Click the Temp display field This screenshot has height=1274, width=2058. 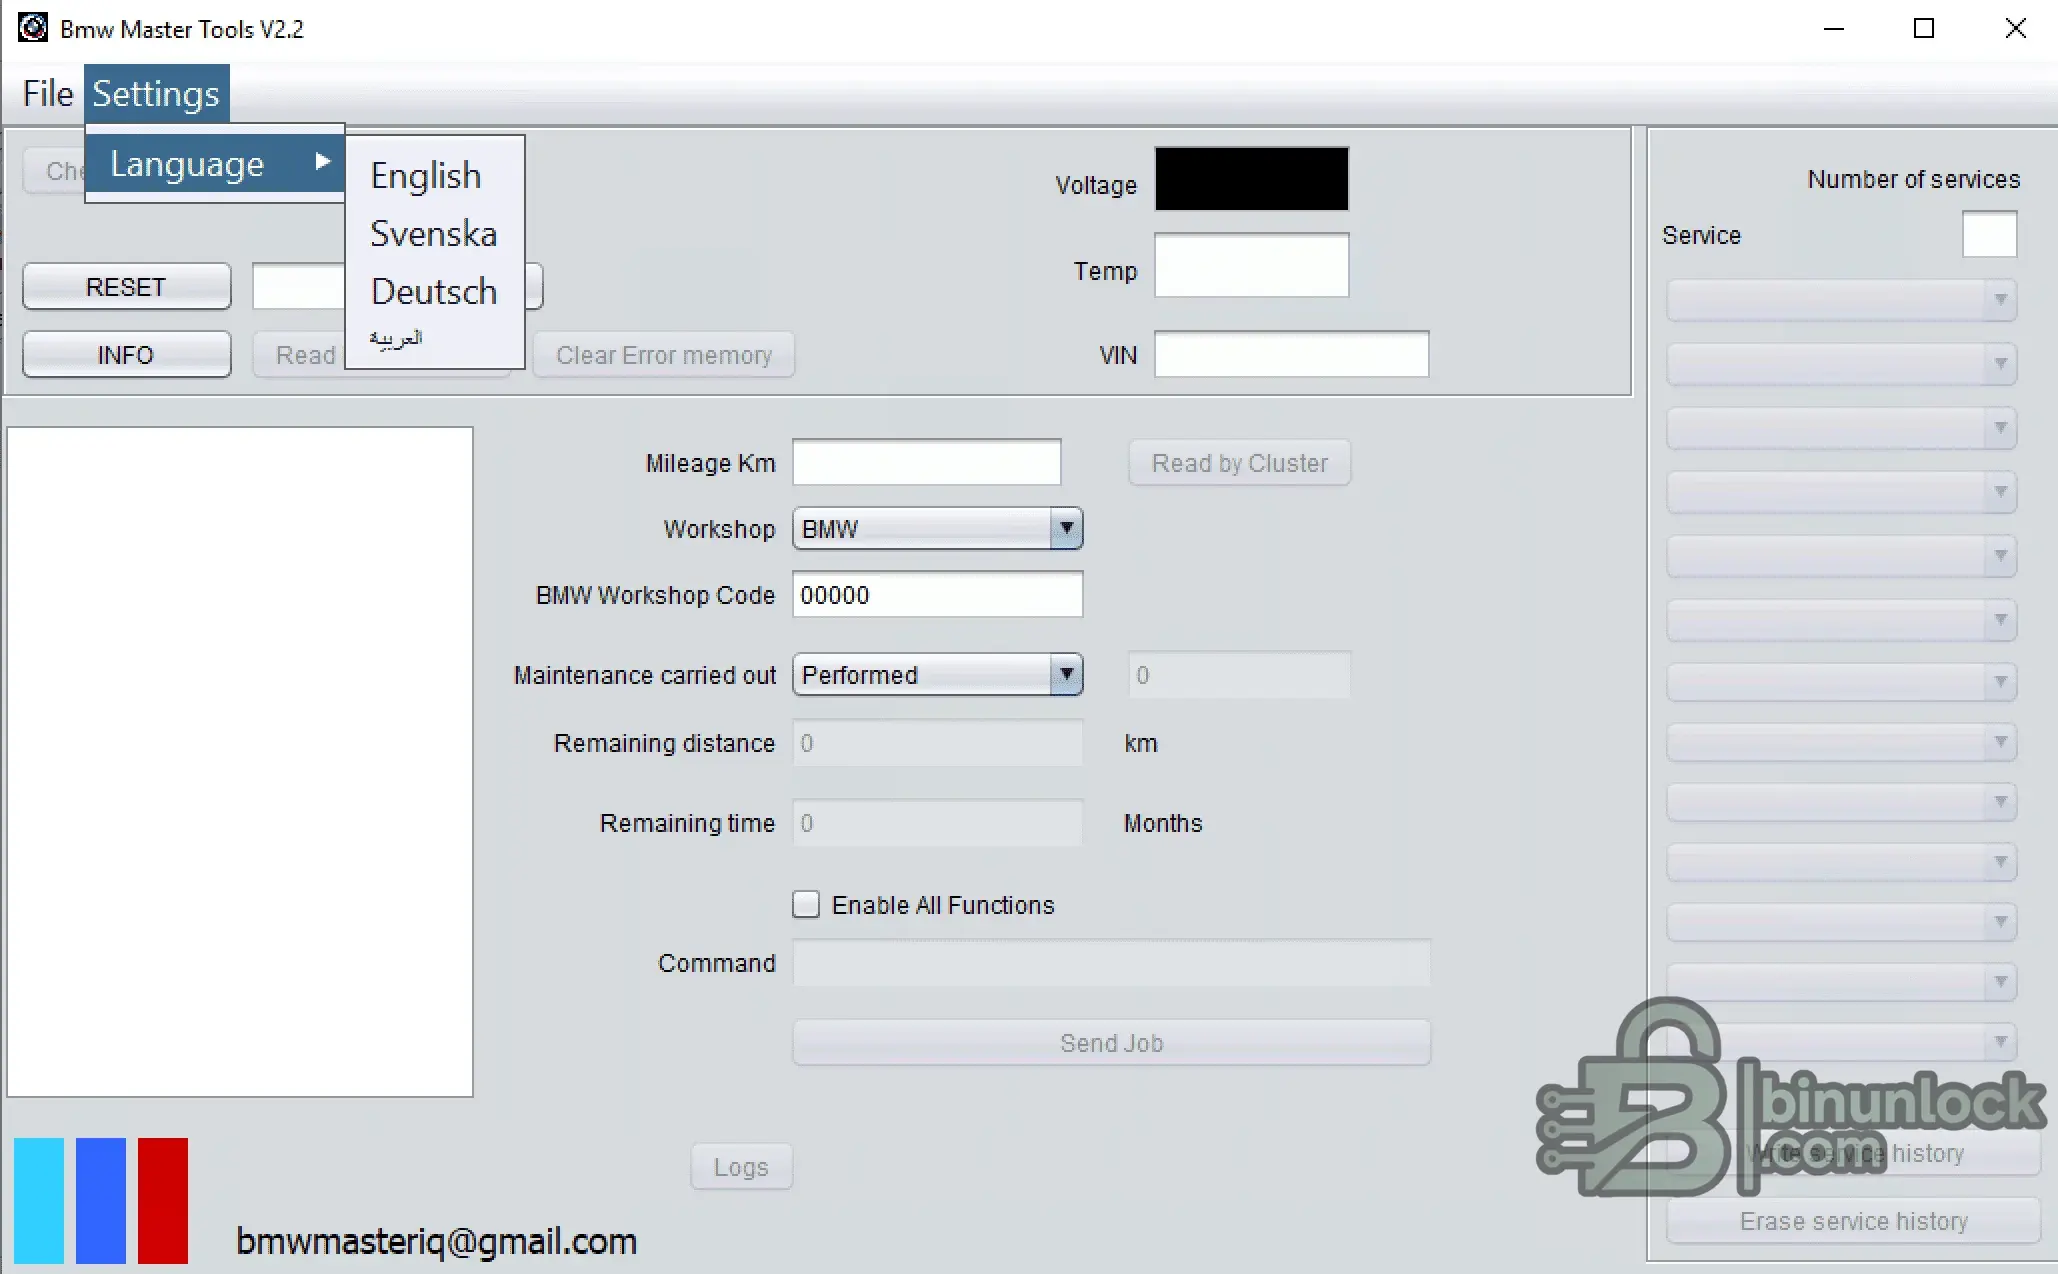1252,265
